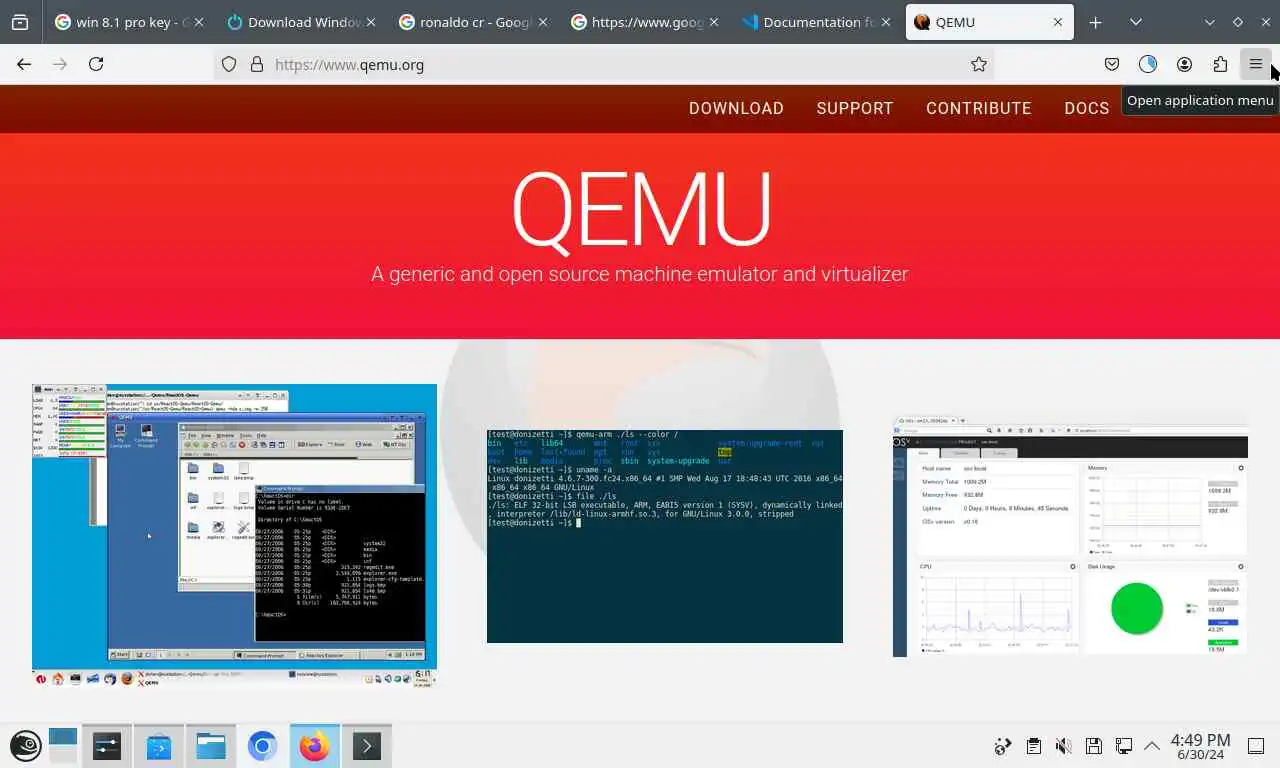Screen dimensions: 1280x768
Task: Open the removable disk tray icon
Action: [x=1094, y=746]
